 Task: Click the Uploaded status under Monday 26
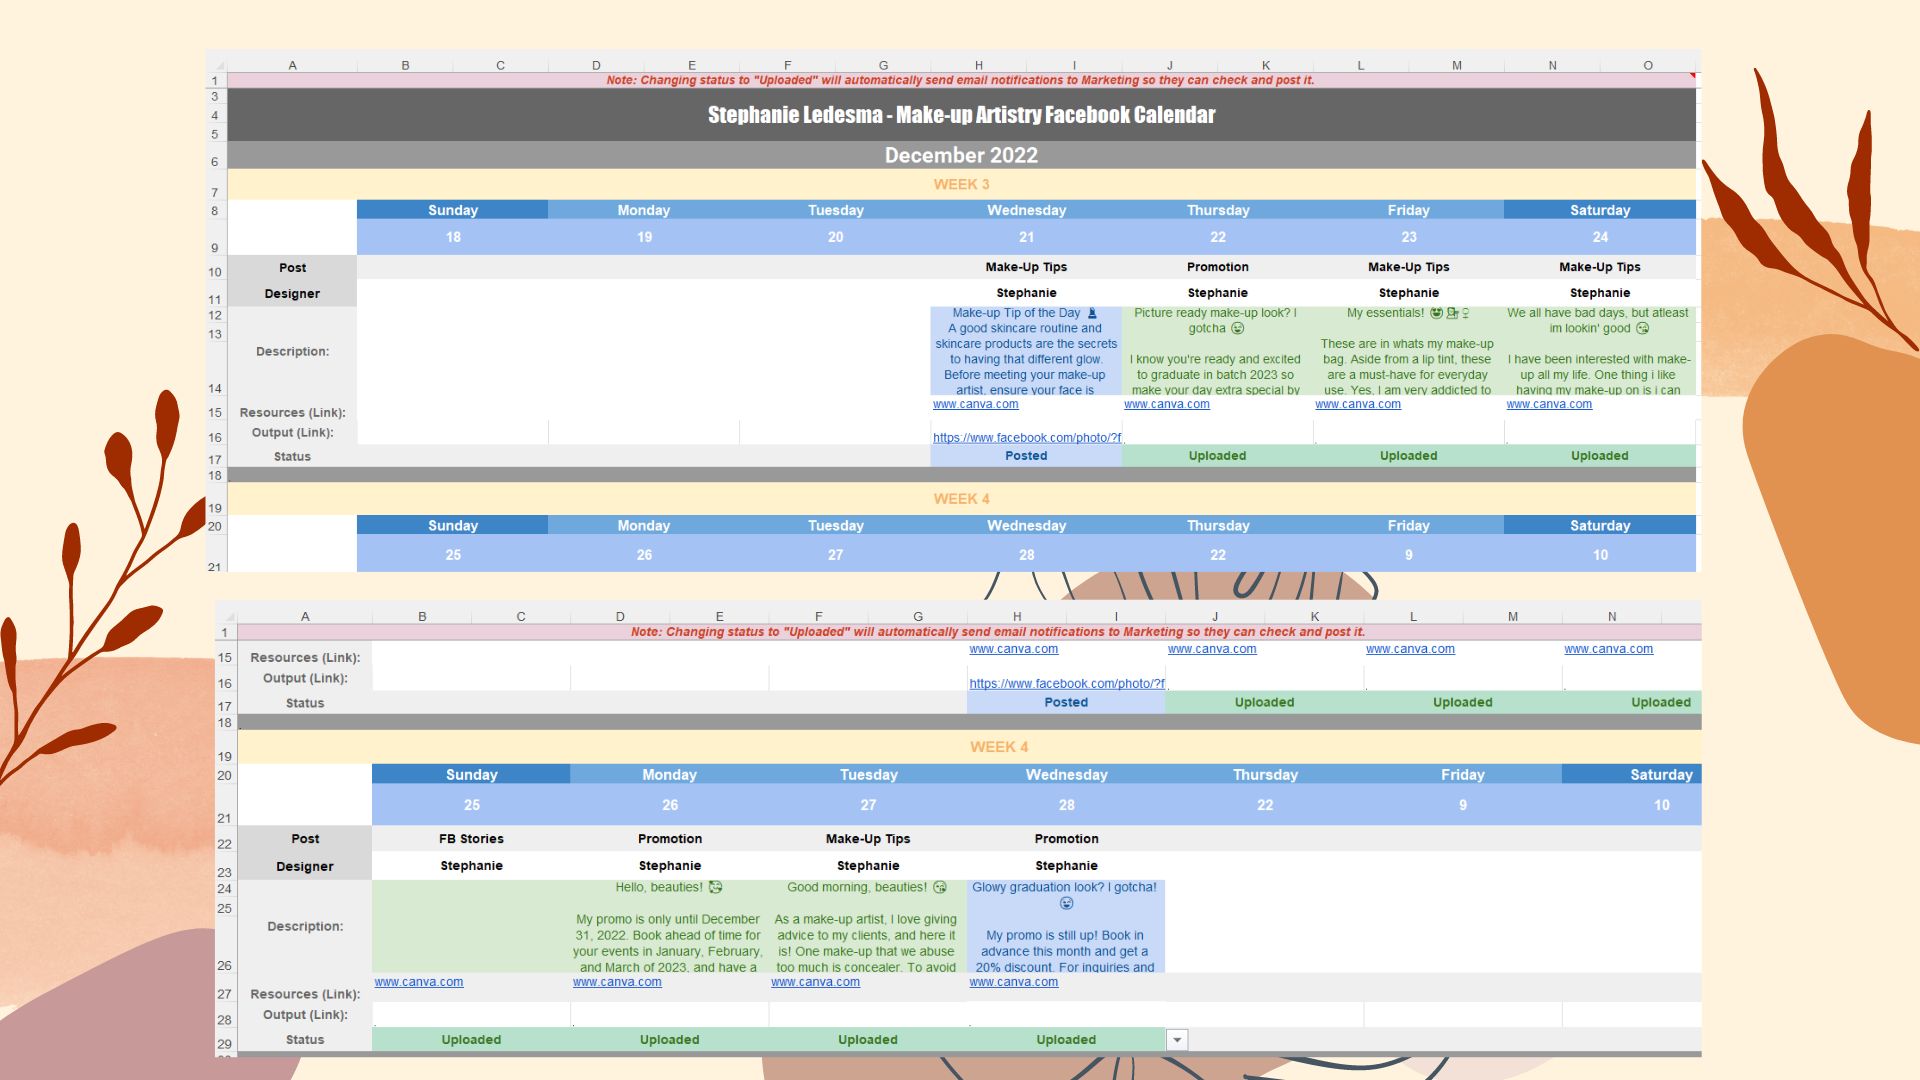[669, 1040]
